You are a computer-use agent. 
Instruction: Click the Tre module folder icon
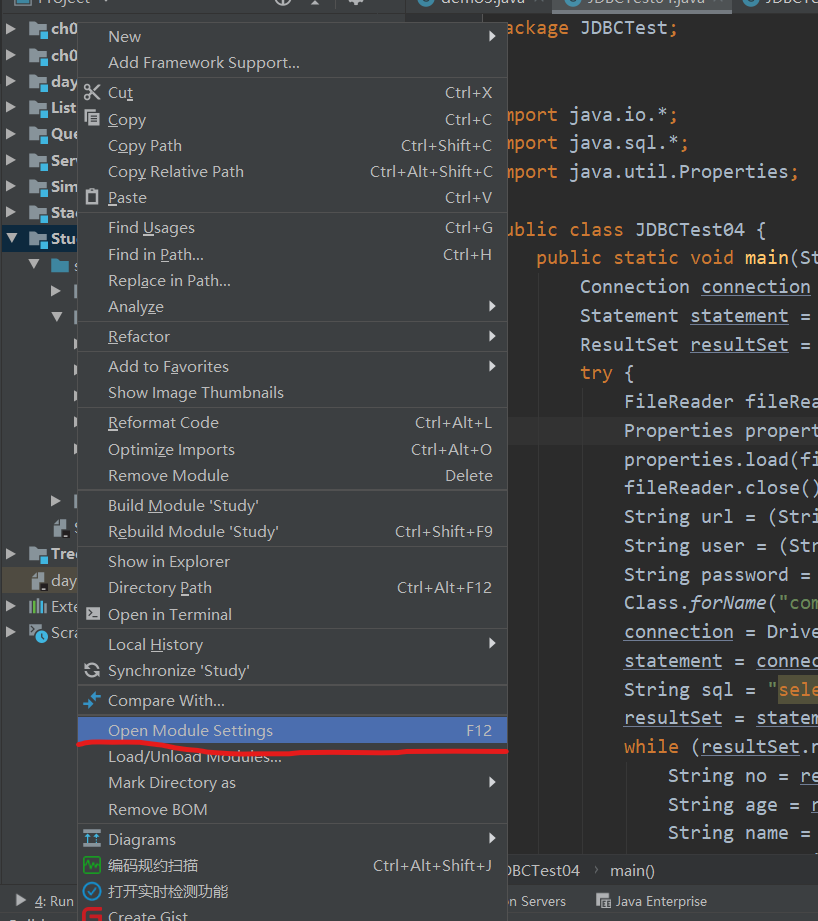click(38, 554)
